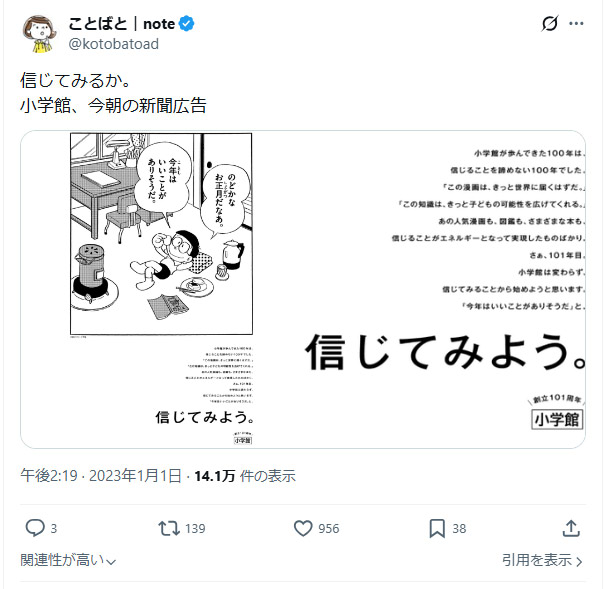Click the reply speech bubble icon
This screenshot has height=589, width=605.
point(35,528)
